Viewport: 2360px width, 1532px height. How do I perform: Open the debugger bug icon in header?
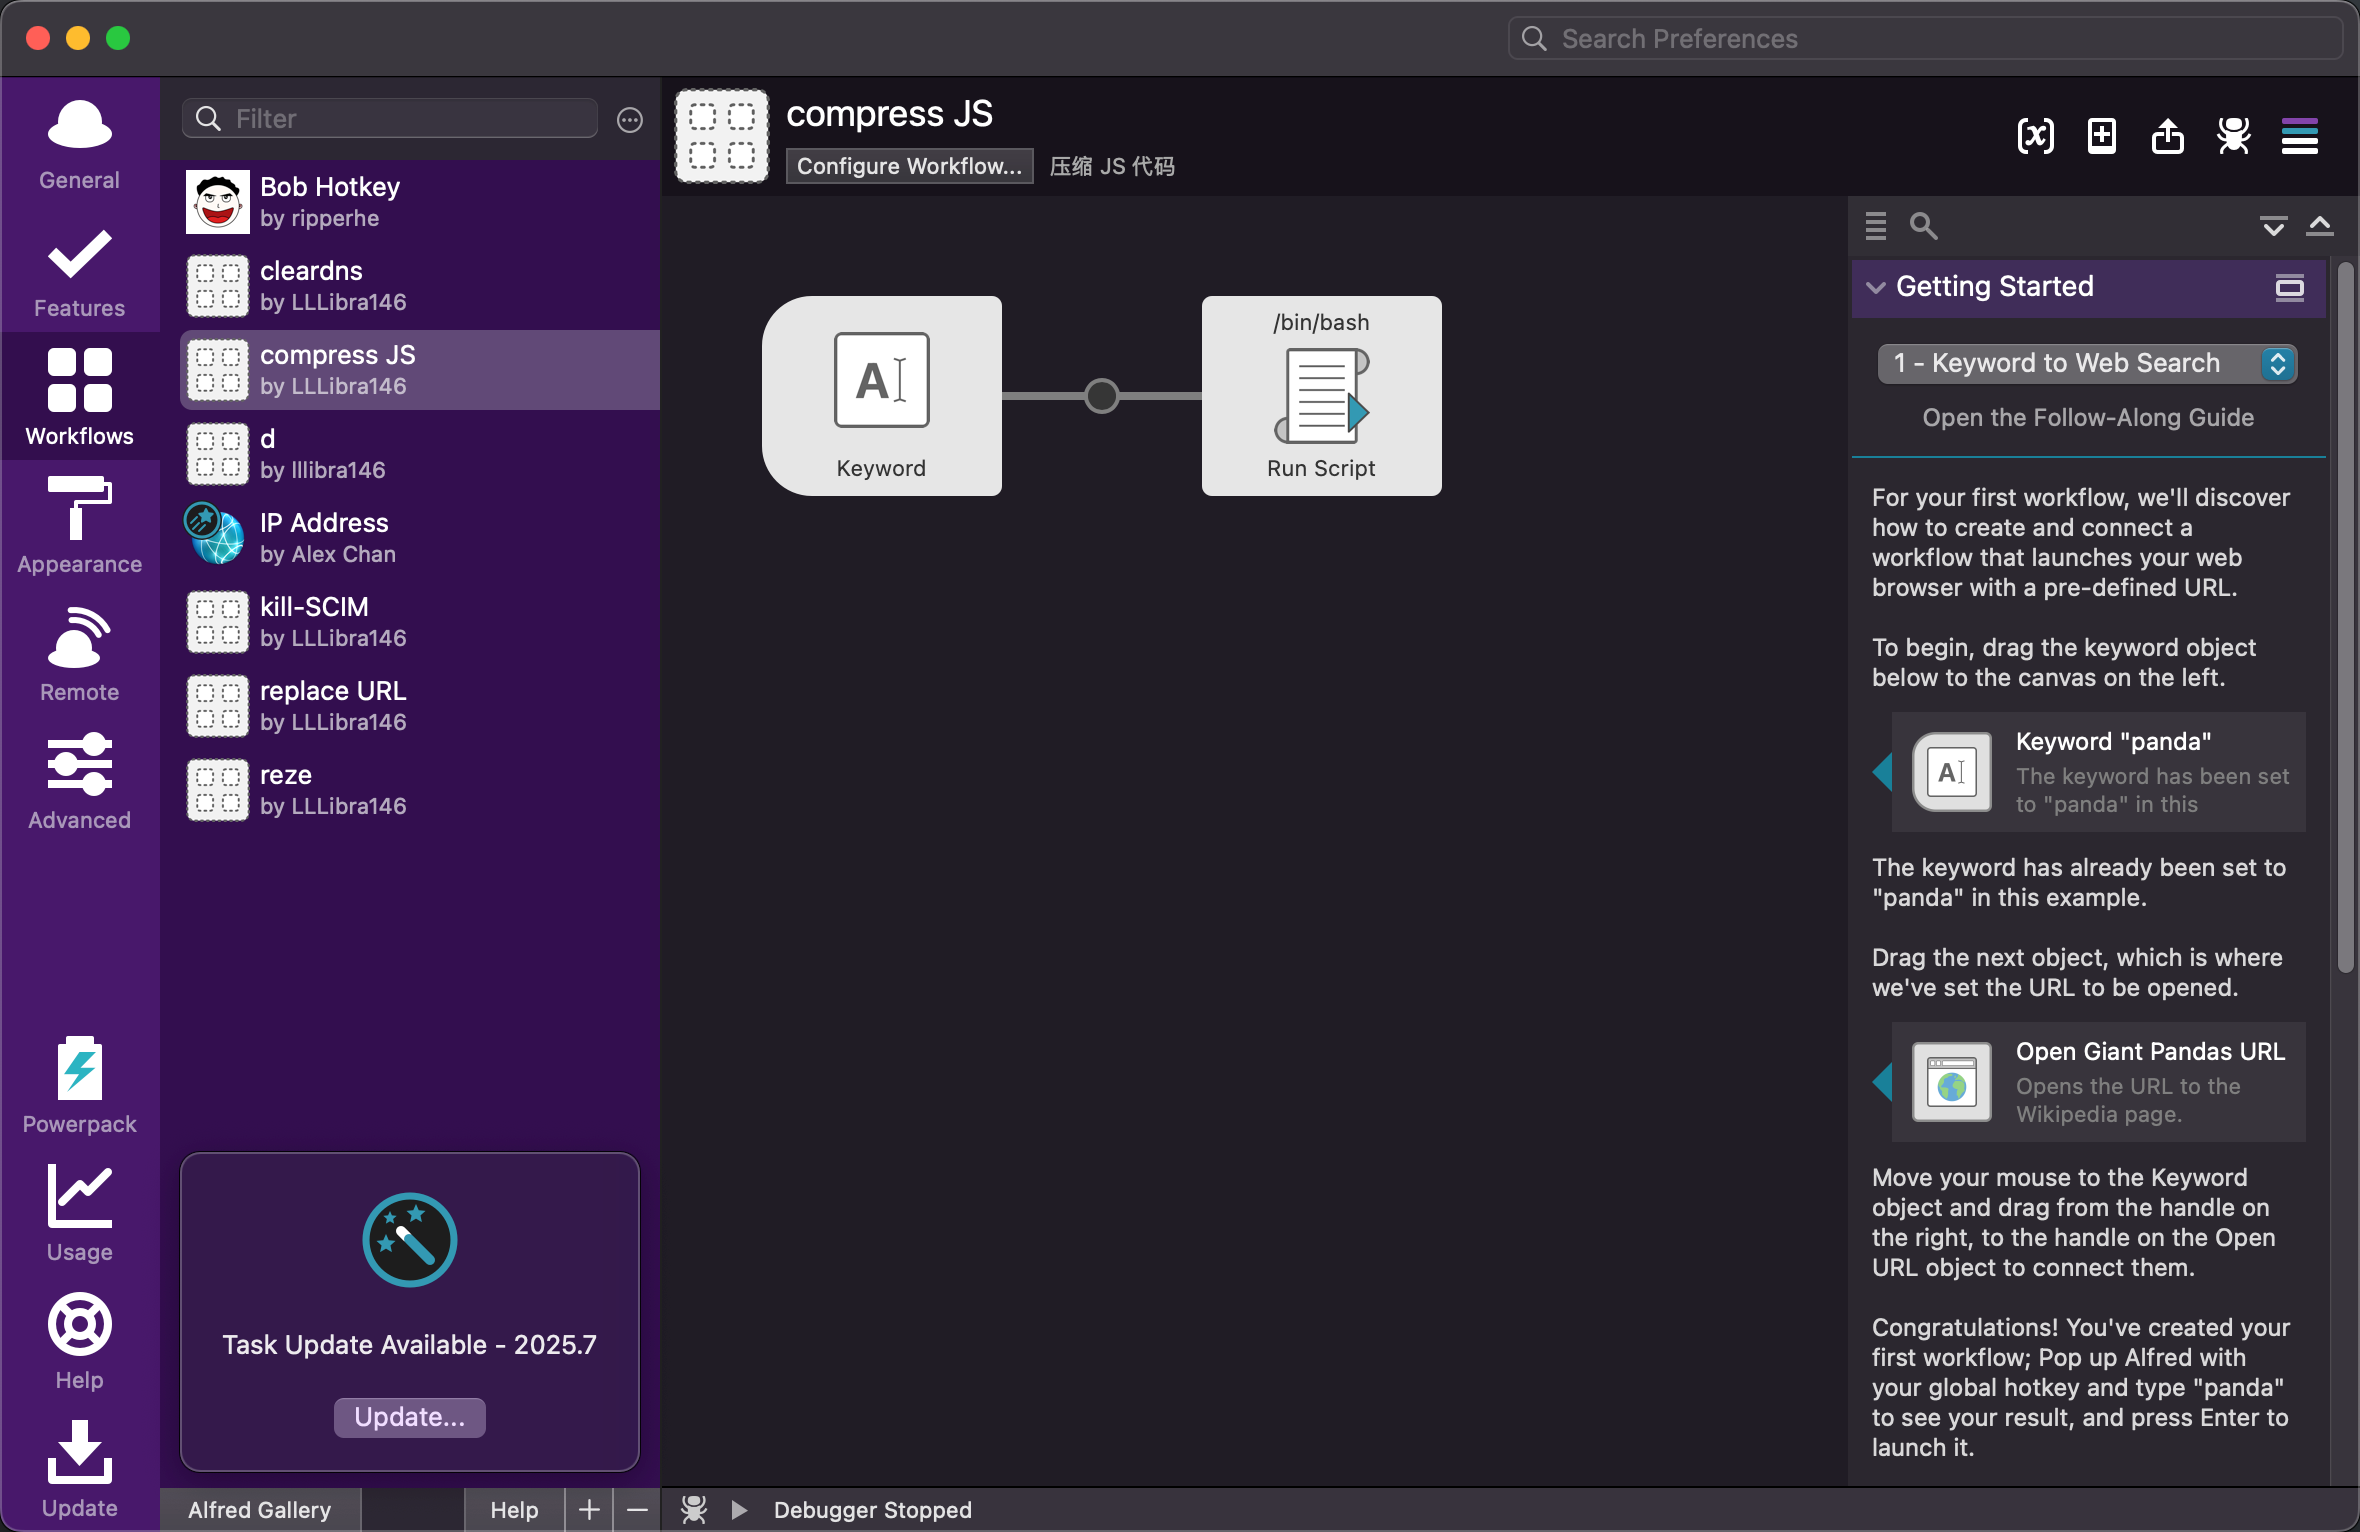click(x=2233, y=136)
